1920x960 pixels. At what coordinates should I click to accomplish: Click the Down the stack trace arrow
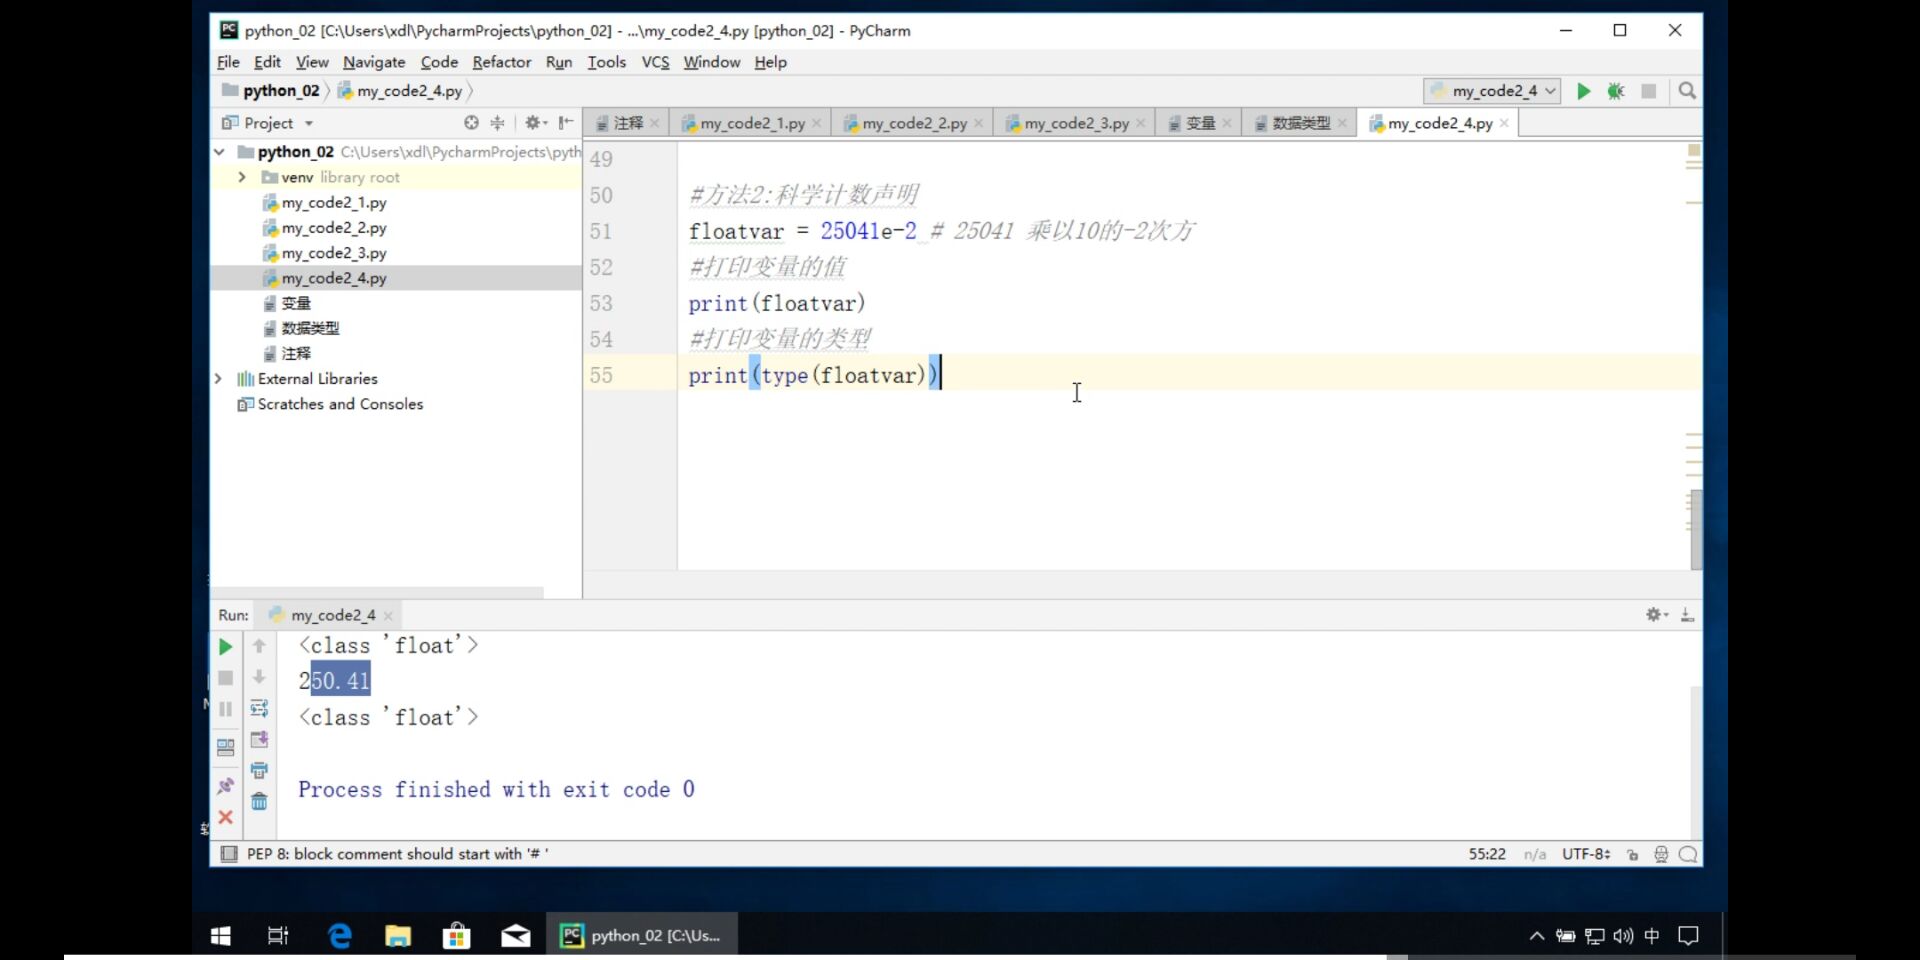259,677
